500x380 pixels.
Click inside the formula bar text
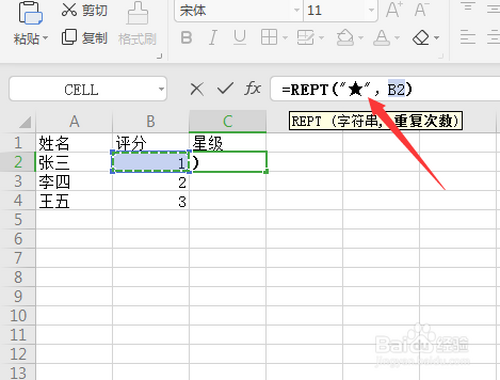pos(347,89)
